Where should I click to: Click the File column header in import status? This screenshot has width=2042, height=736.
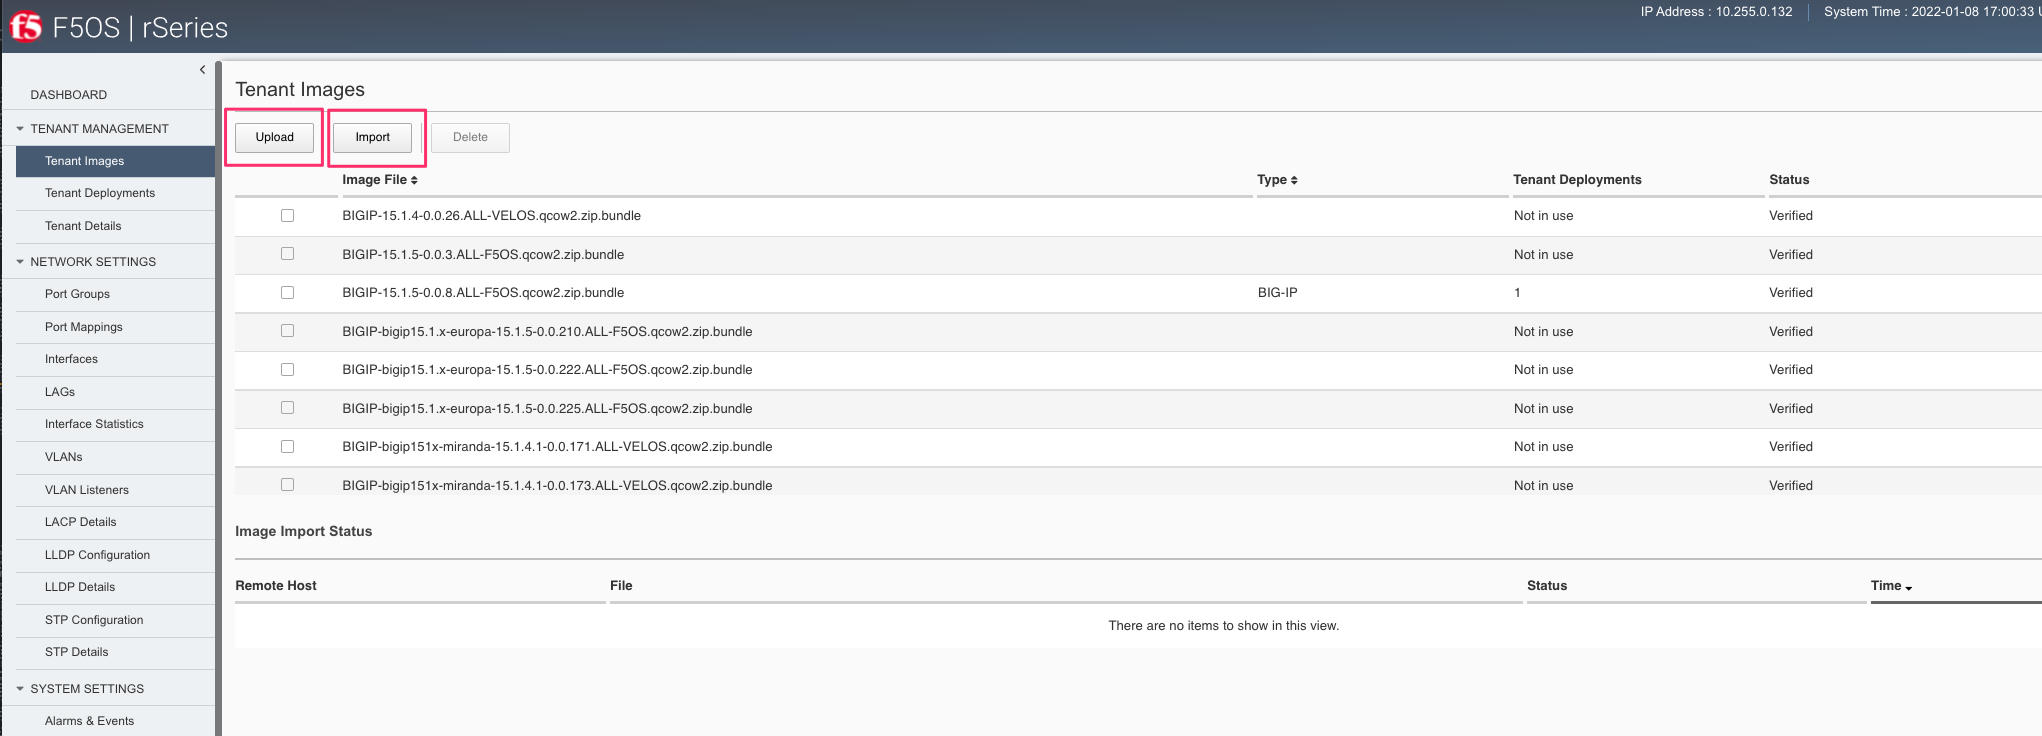[621, 586]
